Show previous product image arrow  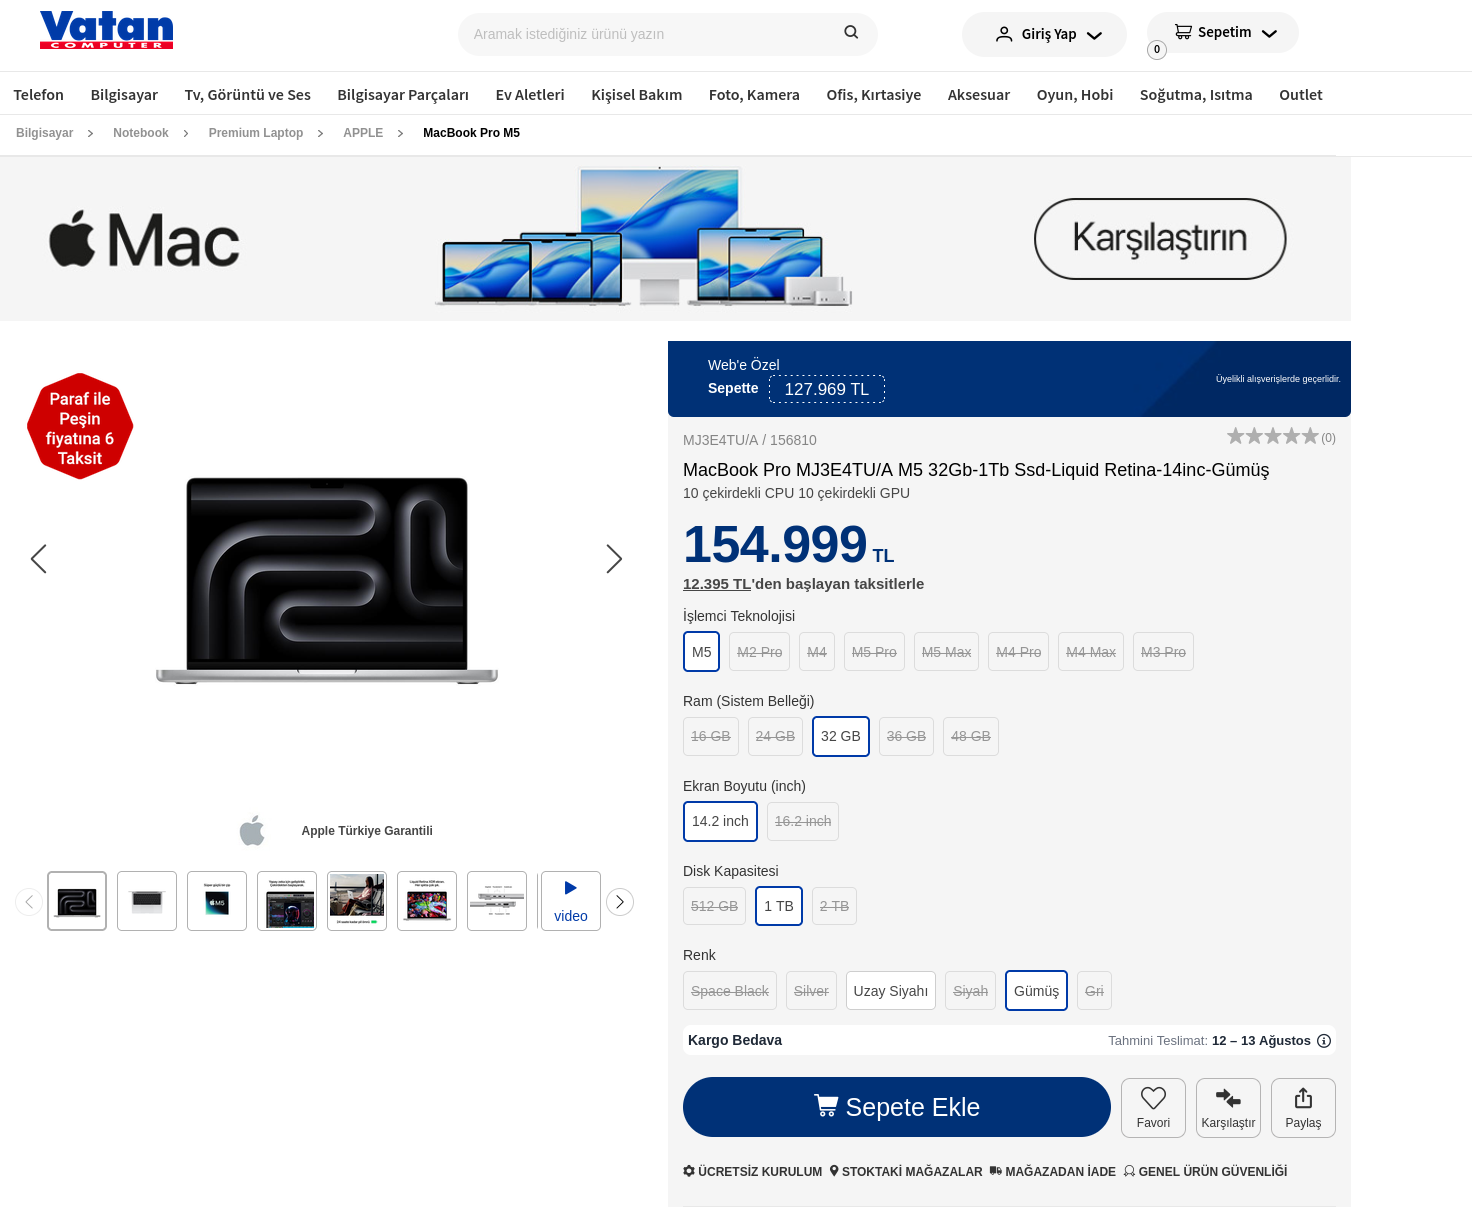pos(39,559)
